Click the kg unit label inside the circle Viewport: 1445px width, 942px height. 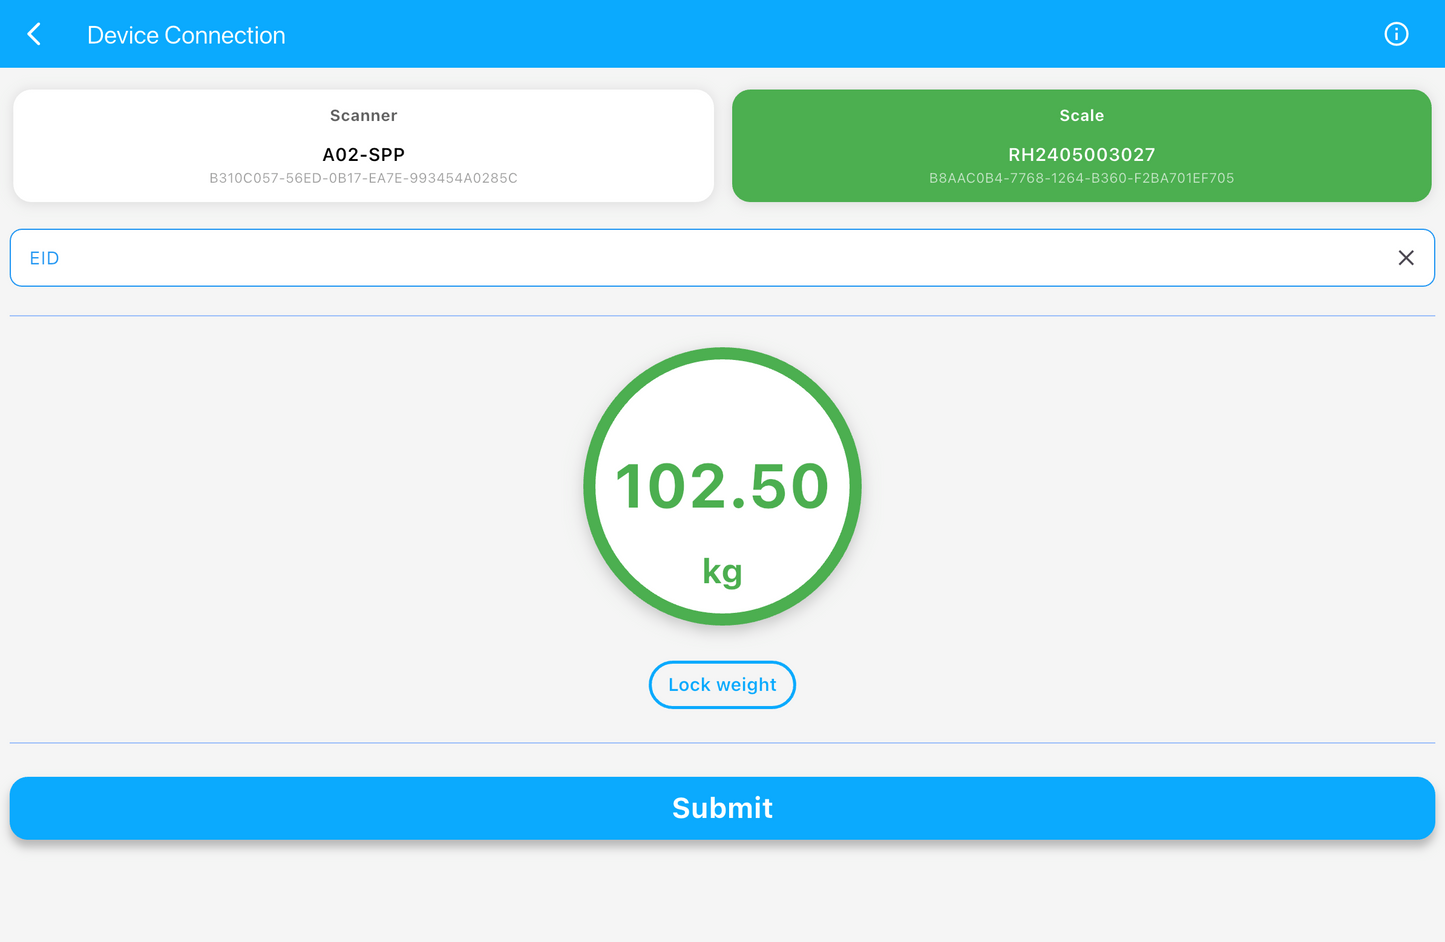[x=722, y=571]
